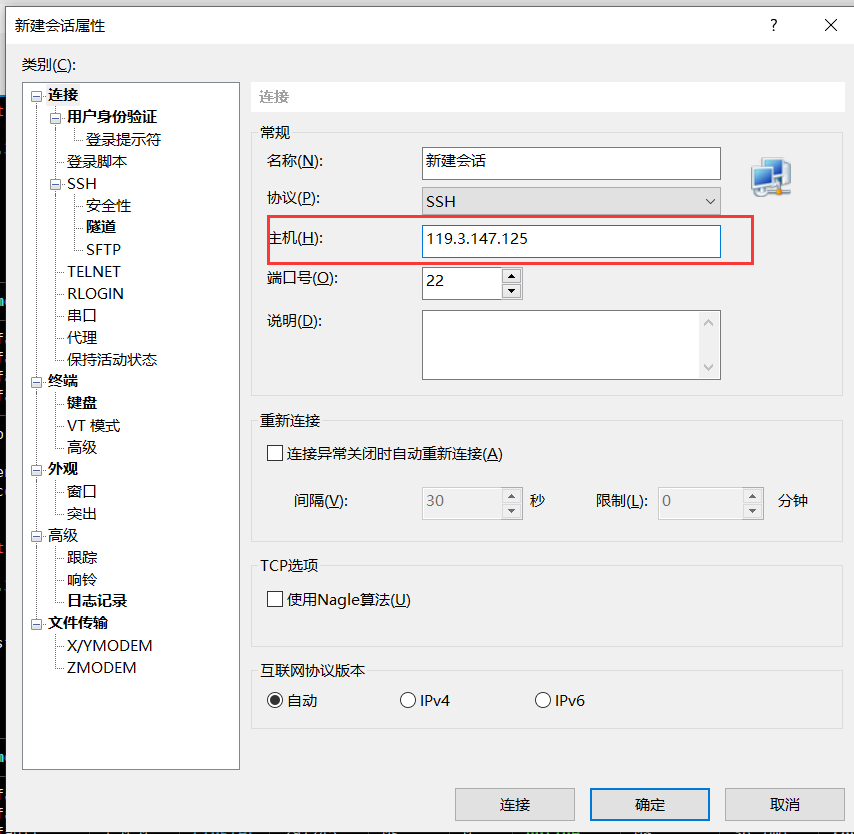Screen dimensions: 854x834
Task: Select 窗口 in the tree
Action: 82,491
